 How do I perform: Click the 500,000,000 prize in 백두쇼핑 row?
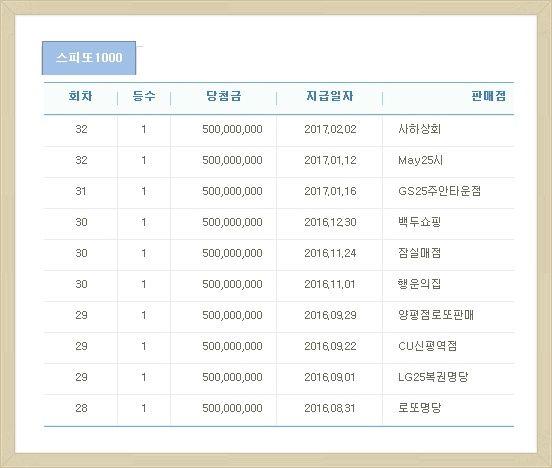pos(232,222)
